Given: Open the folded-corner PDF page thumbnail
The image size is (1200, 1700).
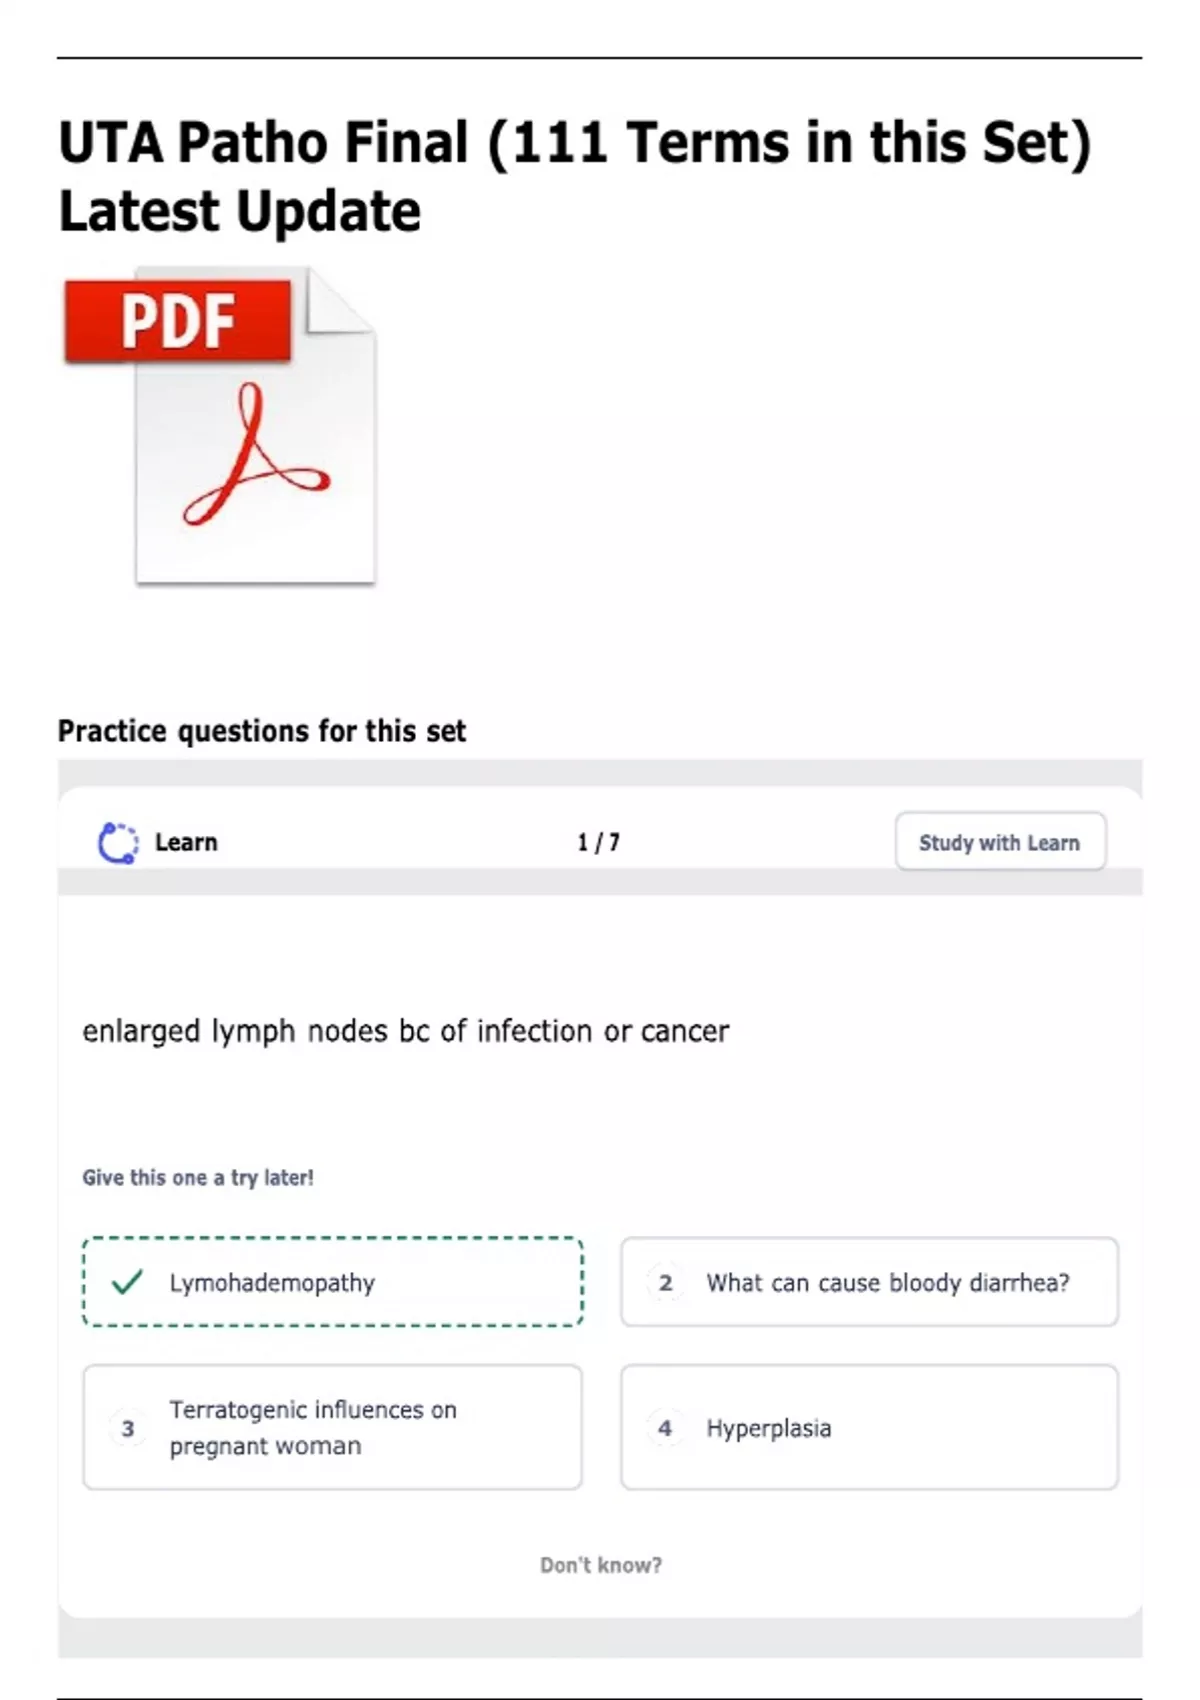Looking at the screenshot, I should coord(256,425).
